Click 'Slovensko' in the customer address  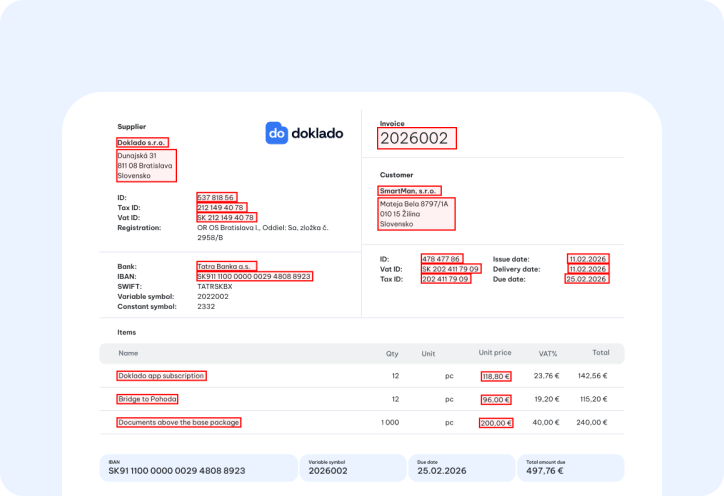[x=397, y=224]
